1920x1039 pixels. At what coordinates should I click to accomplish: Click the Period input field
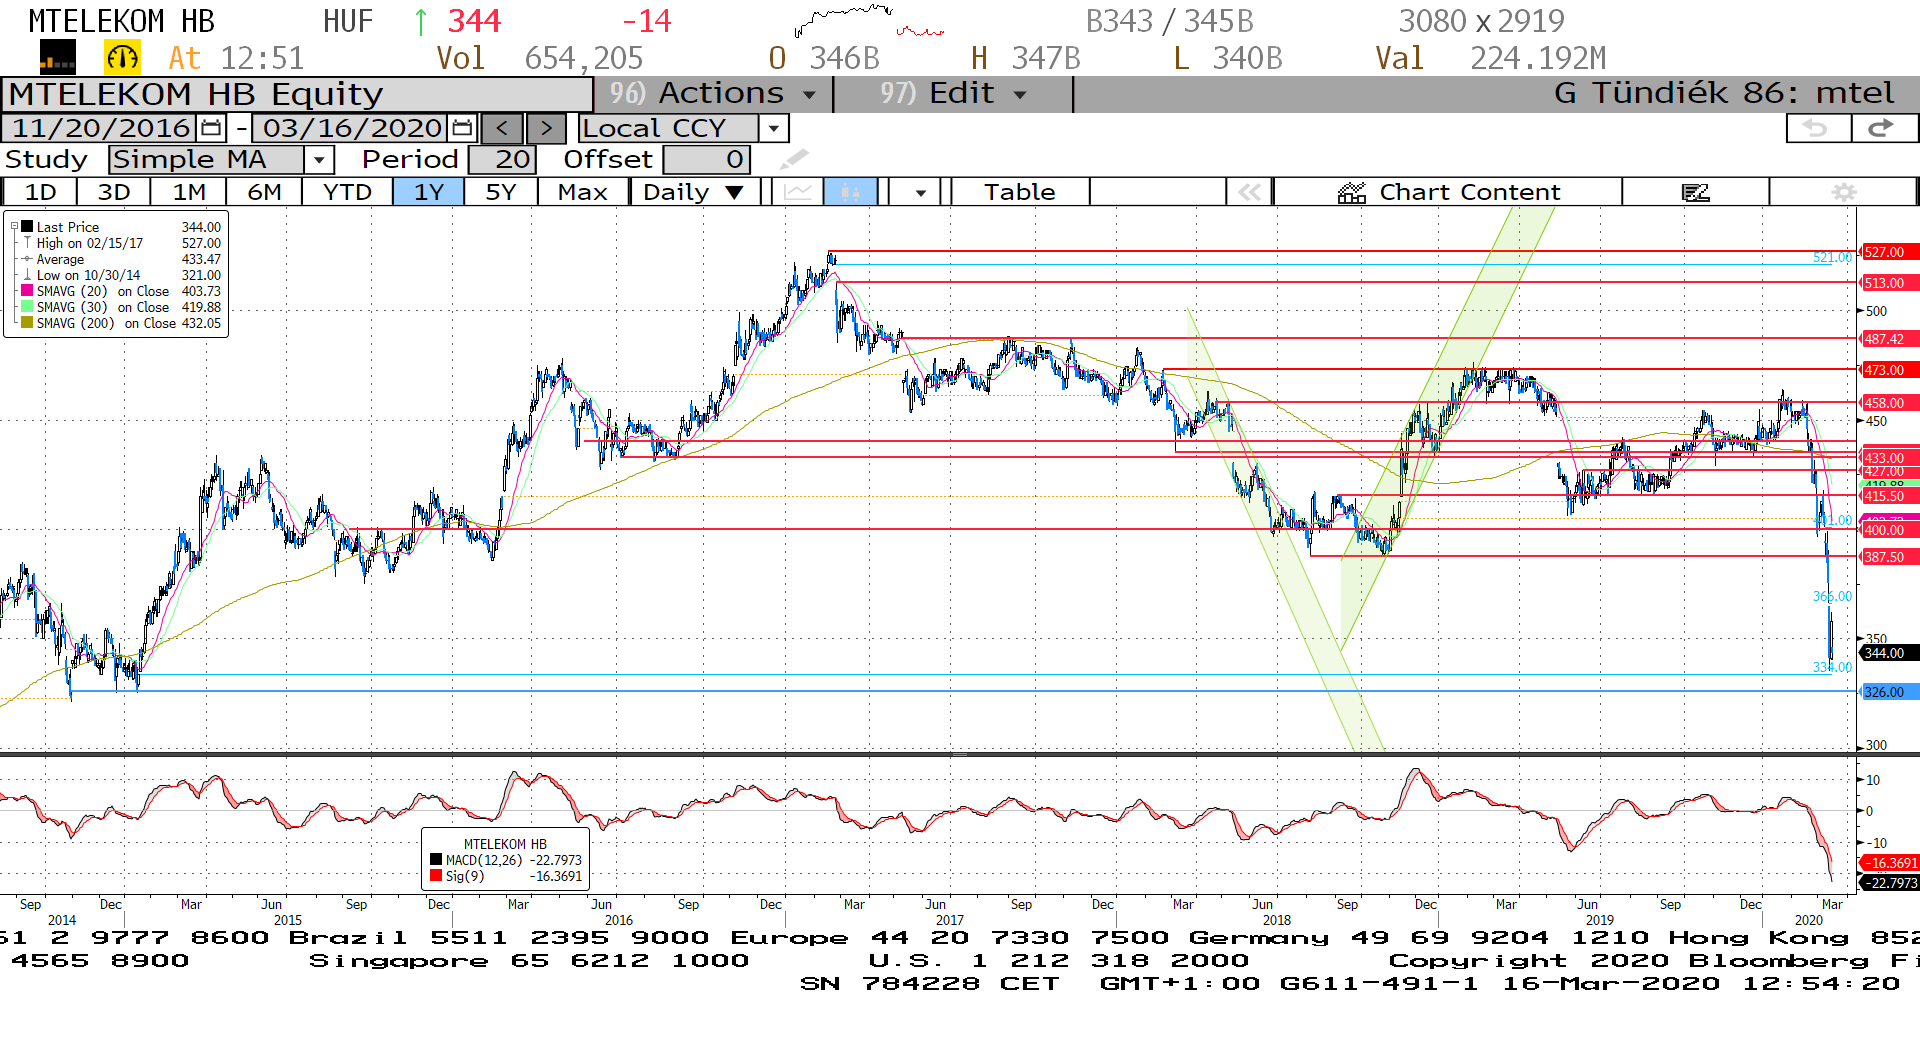503,159
